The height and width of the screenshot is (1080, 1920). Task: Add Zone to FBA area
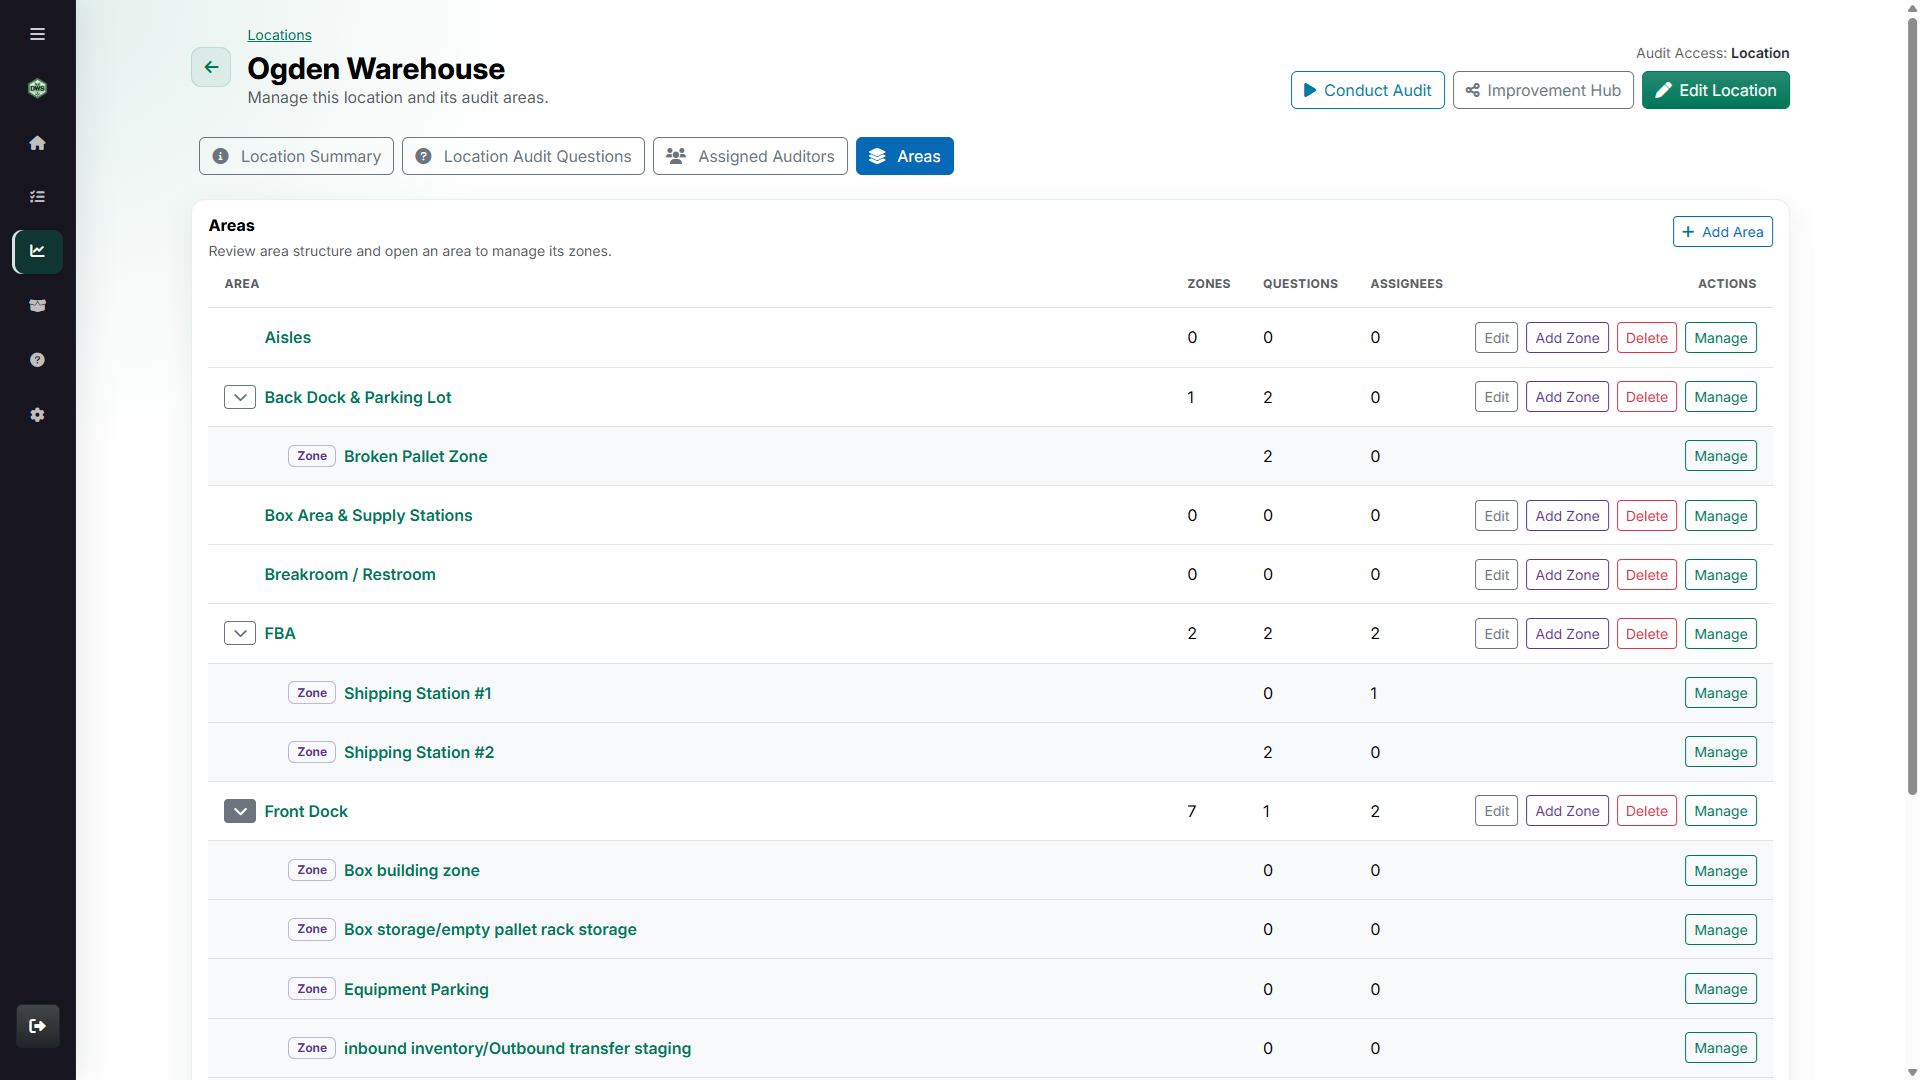point(1567,634)
